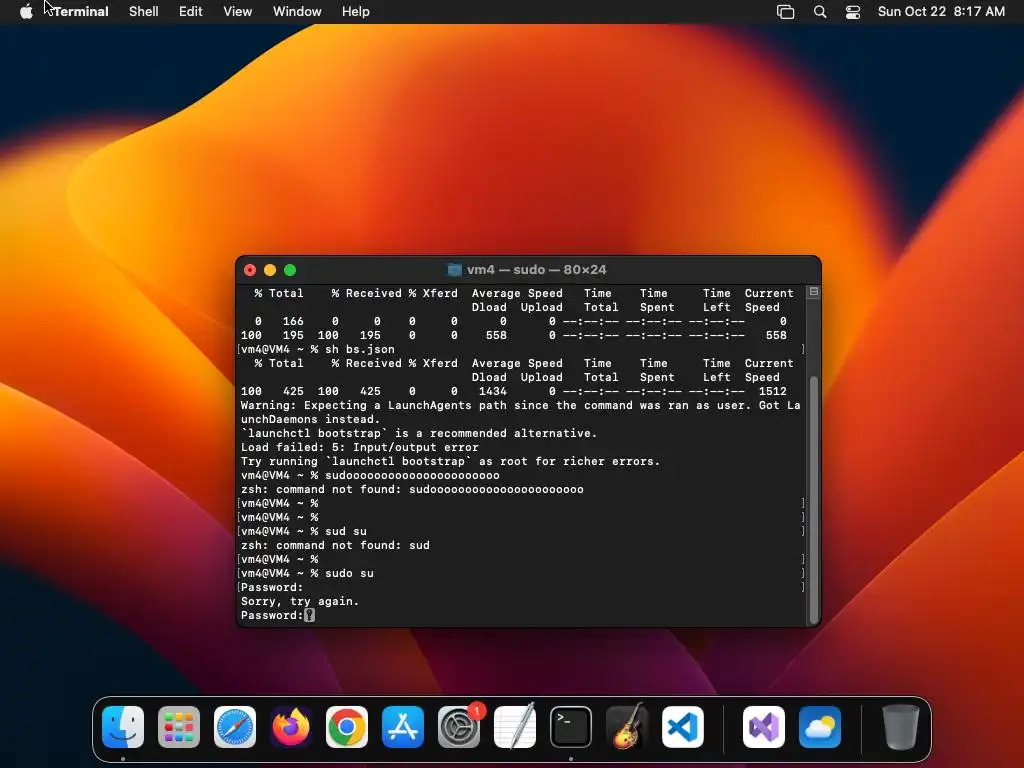Click the 'launchctl bootstrap' recommended alternative line
This screenshot has height=768, width=1024.
[419, 434]
